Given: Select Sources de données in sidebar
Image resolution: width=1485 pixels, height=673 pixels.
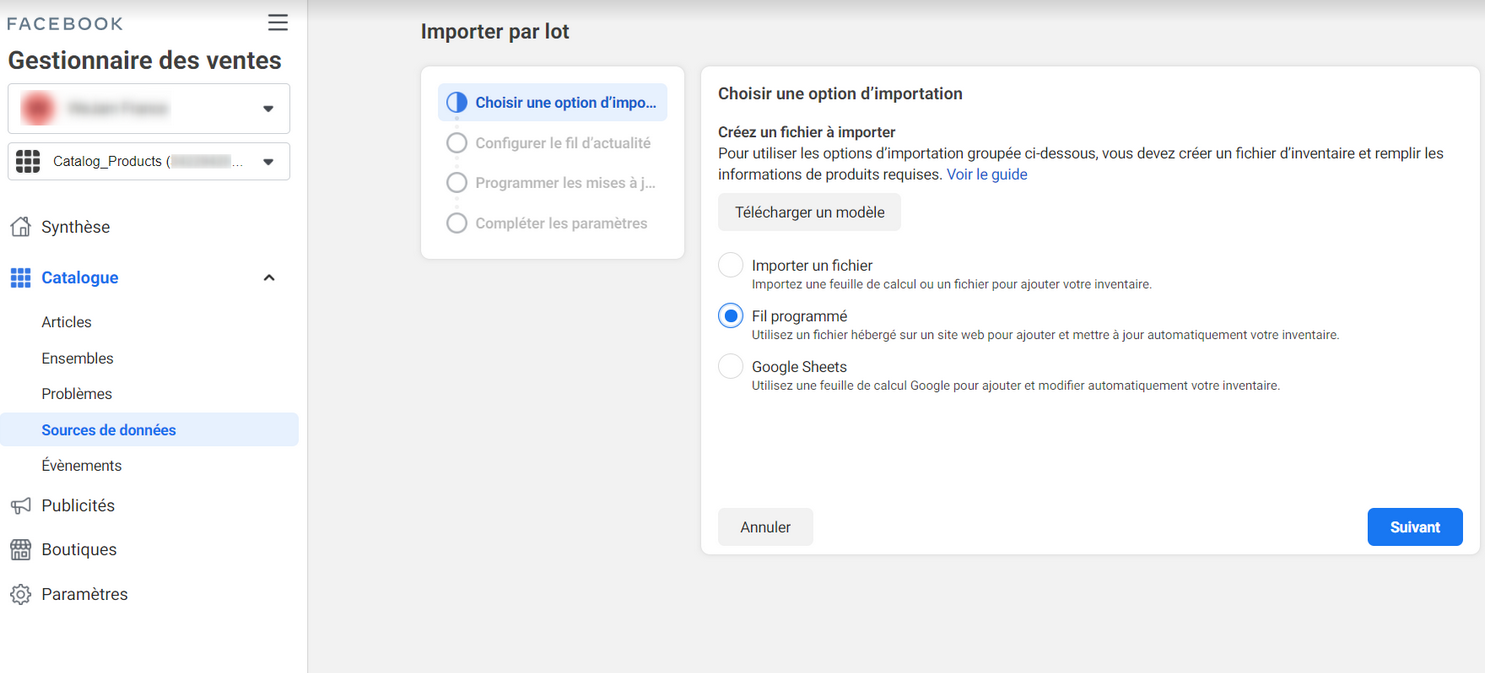Looking at the screenshot, I should 150,430.
